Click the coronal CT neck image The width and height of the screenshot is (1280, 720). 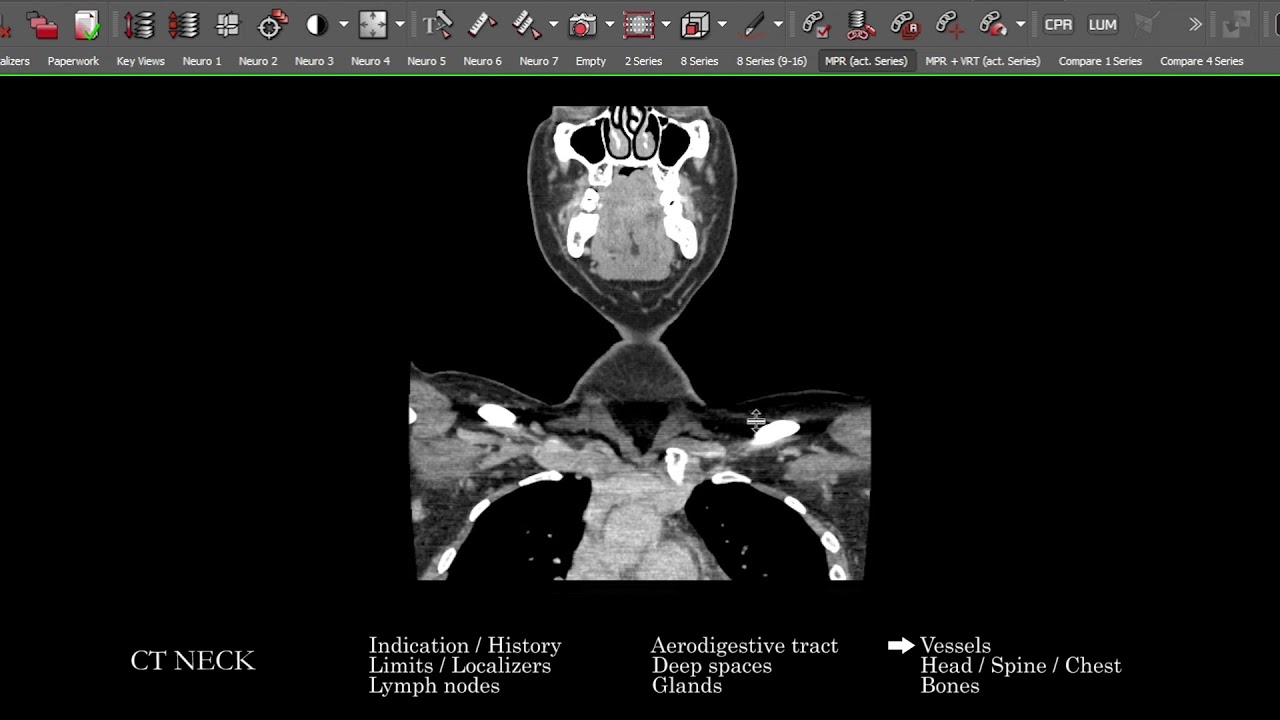tap(640, 343)
